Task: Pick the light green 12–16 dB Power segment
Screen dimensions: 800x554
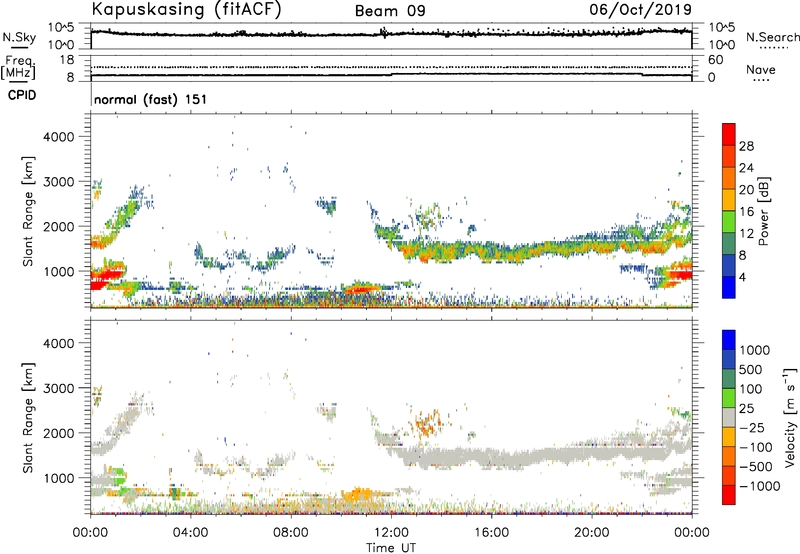Action: tap(729, 222)
